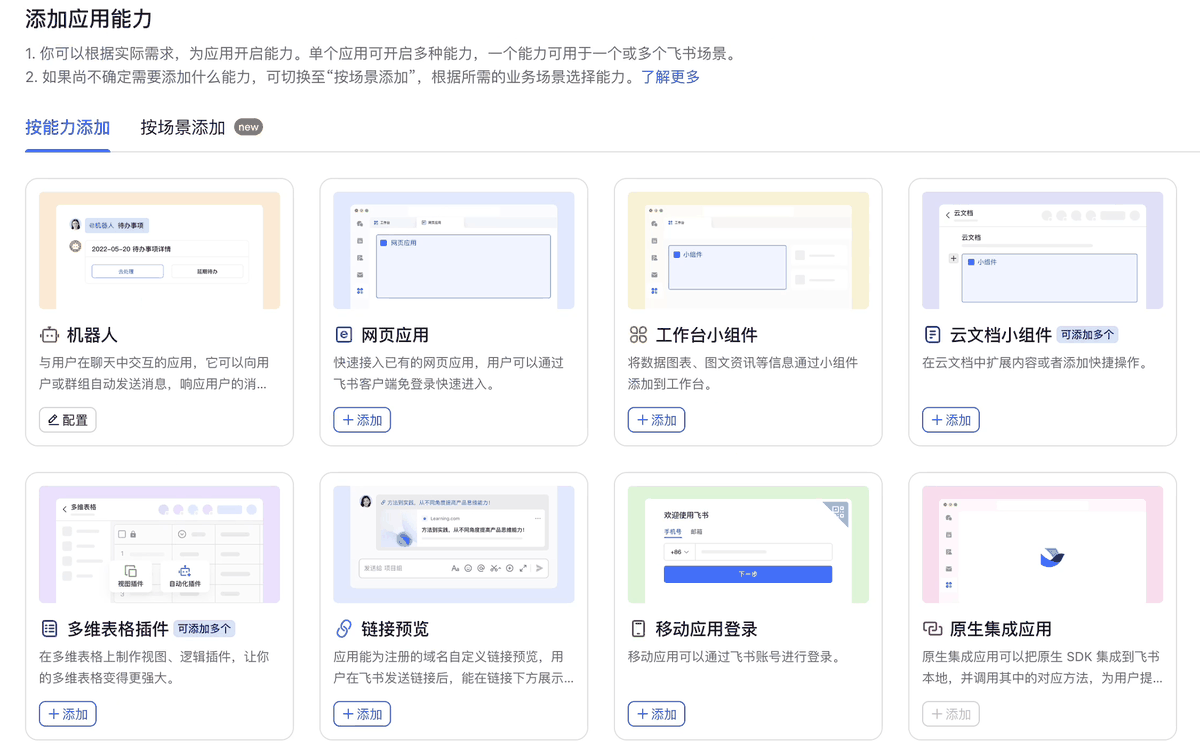Viewport: 1200px width, 755px height.
Task: Open the 链接预览 preview thumbnail
Action: [x=454, y=544]
